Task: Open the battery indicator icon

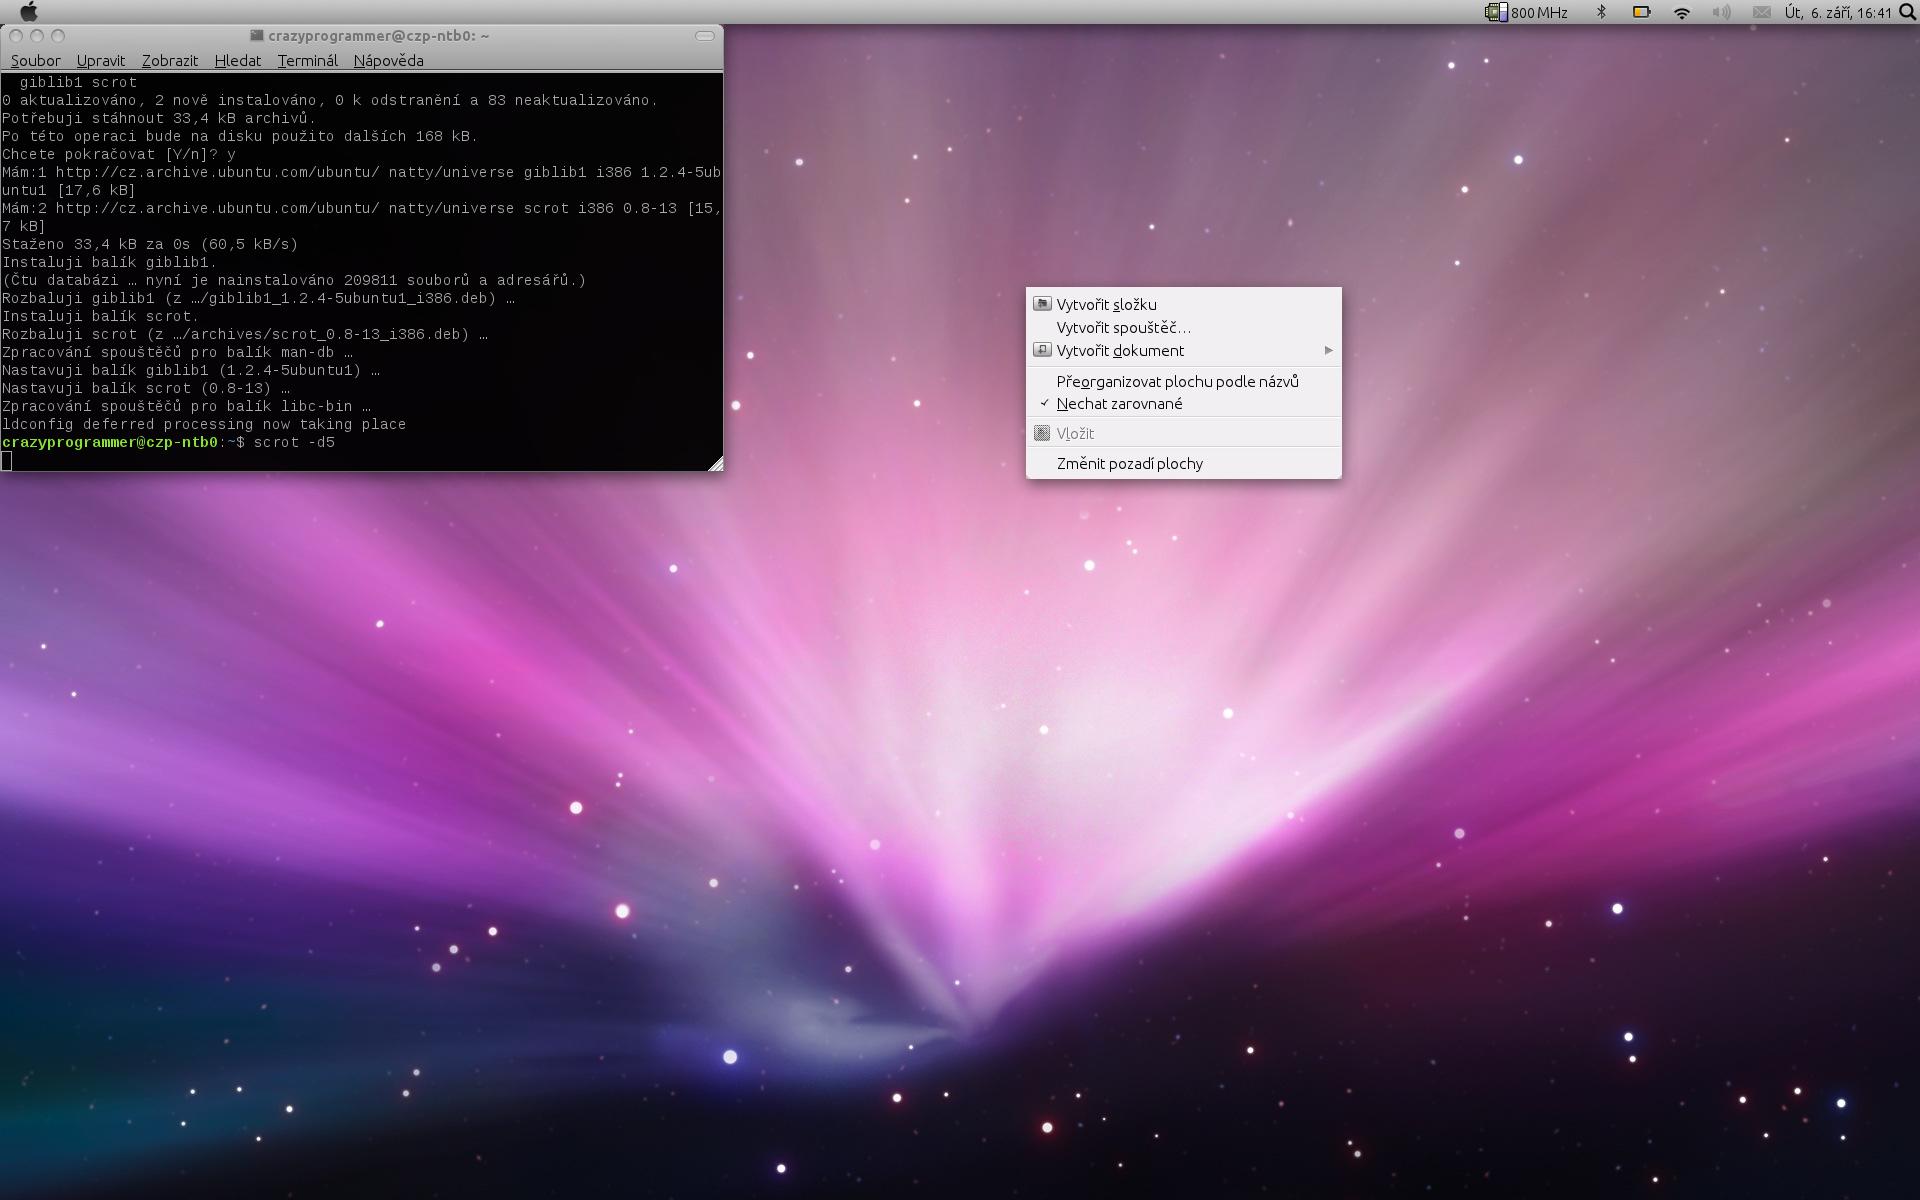Action: coord(1641,12)
